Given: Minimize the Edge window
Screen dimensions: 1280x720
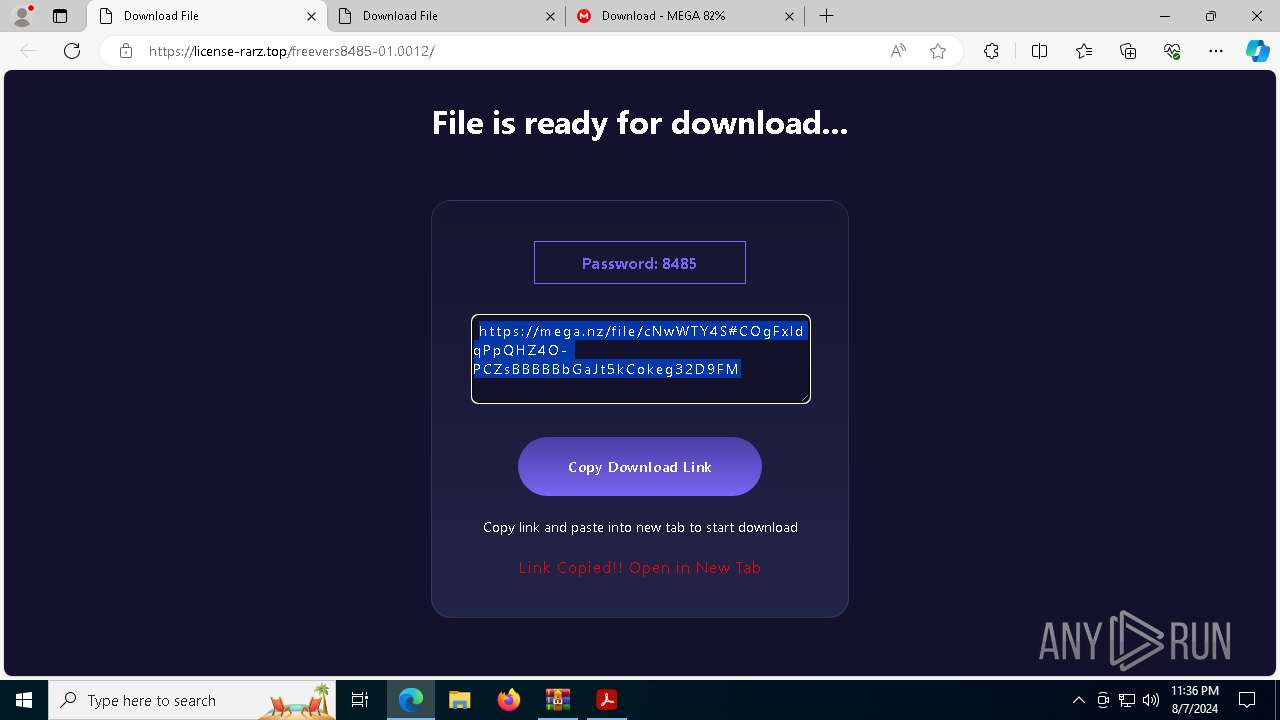Looking at the screenshot, I should click(1165, 16).
